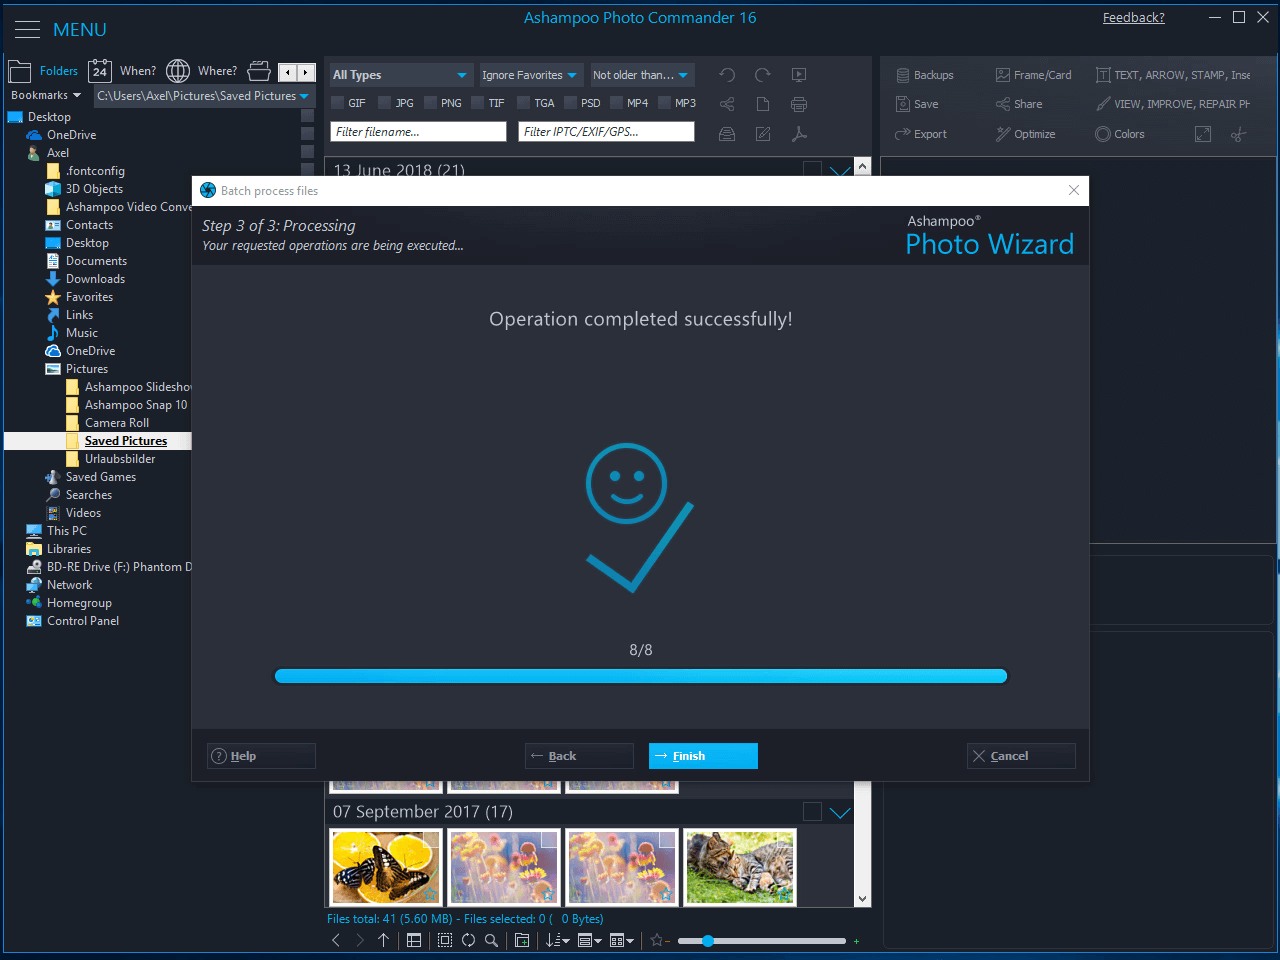Open the Colors option
This screenshot has width=1280, height=960.
1120,134
